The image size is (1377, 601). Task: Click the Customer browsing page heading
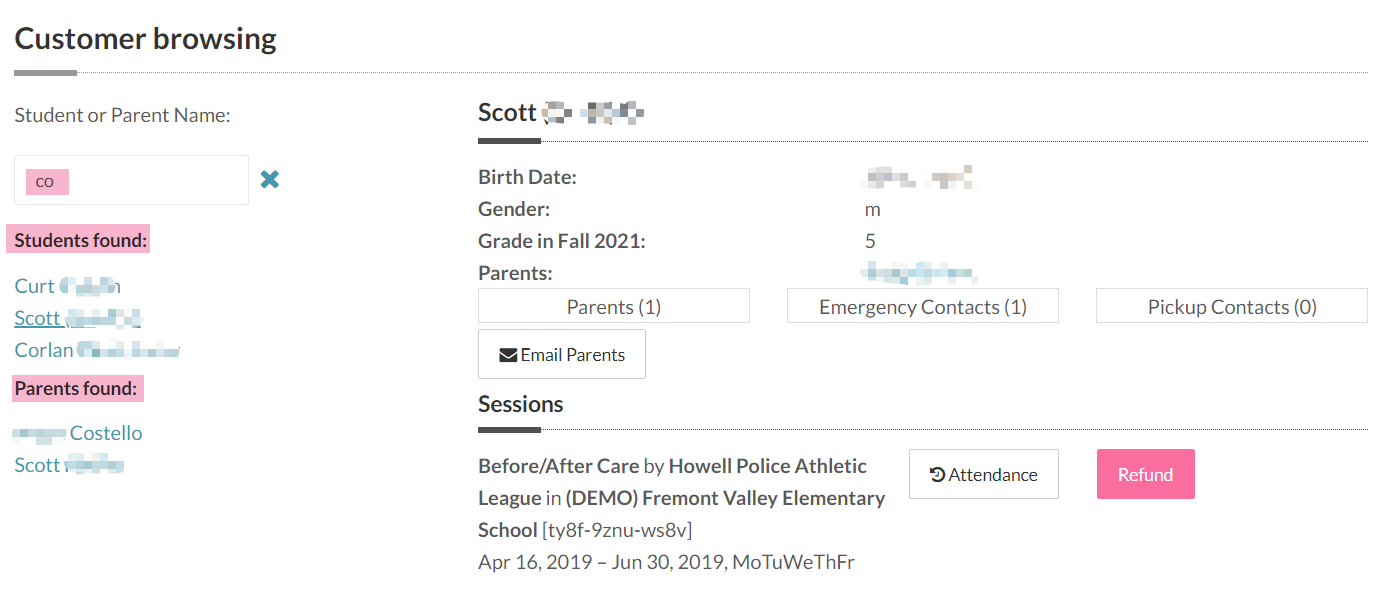click(145, 39)
